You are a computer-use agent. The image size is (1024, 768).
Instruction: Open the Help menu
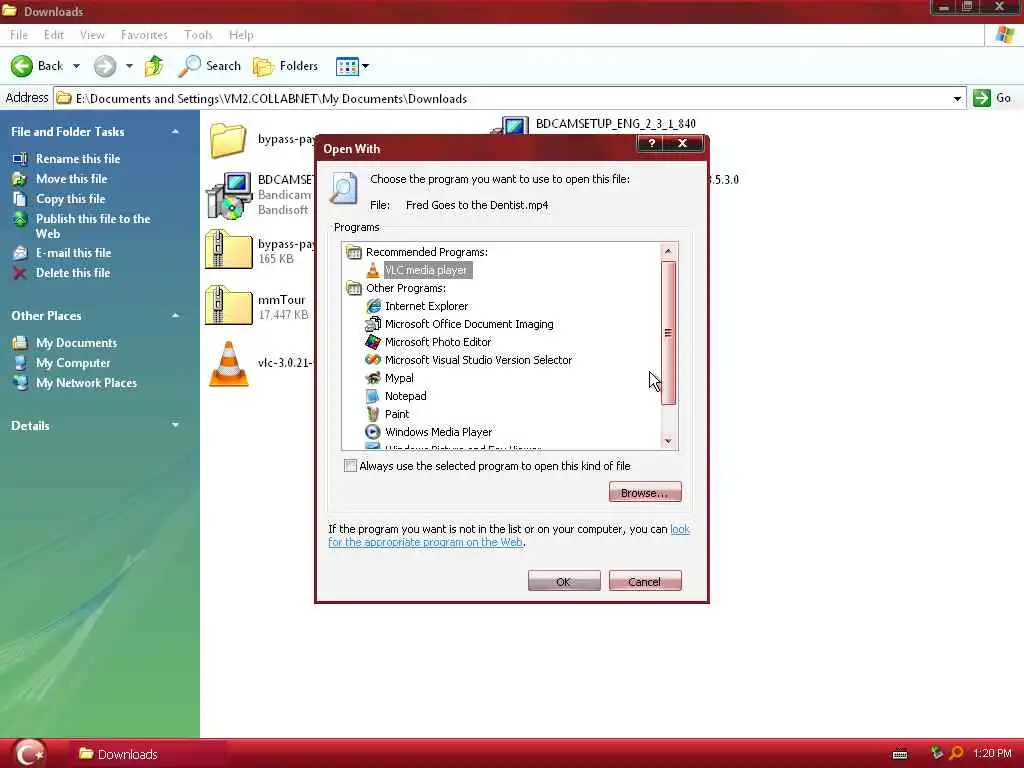tap(241, 35)
